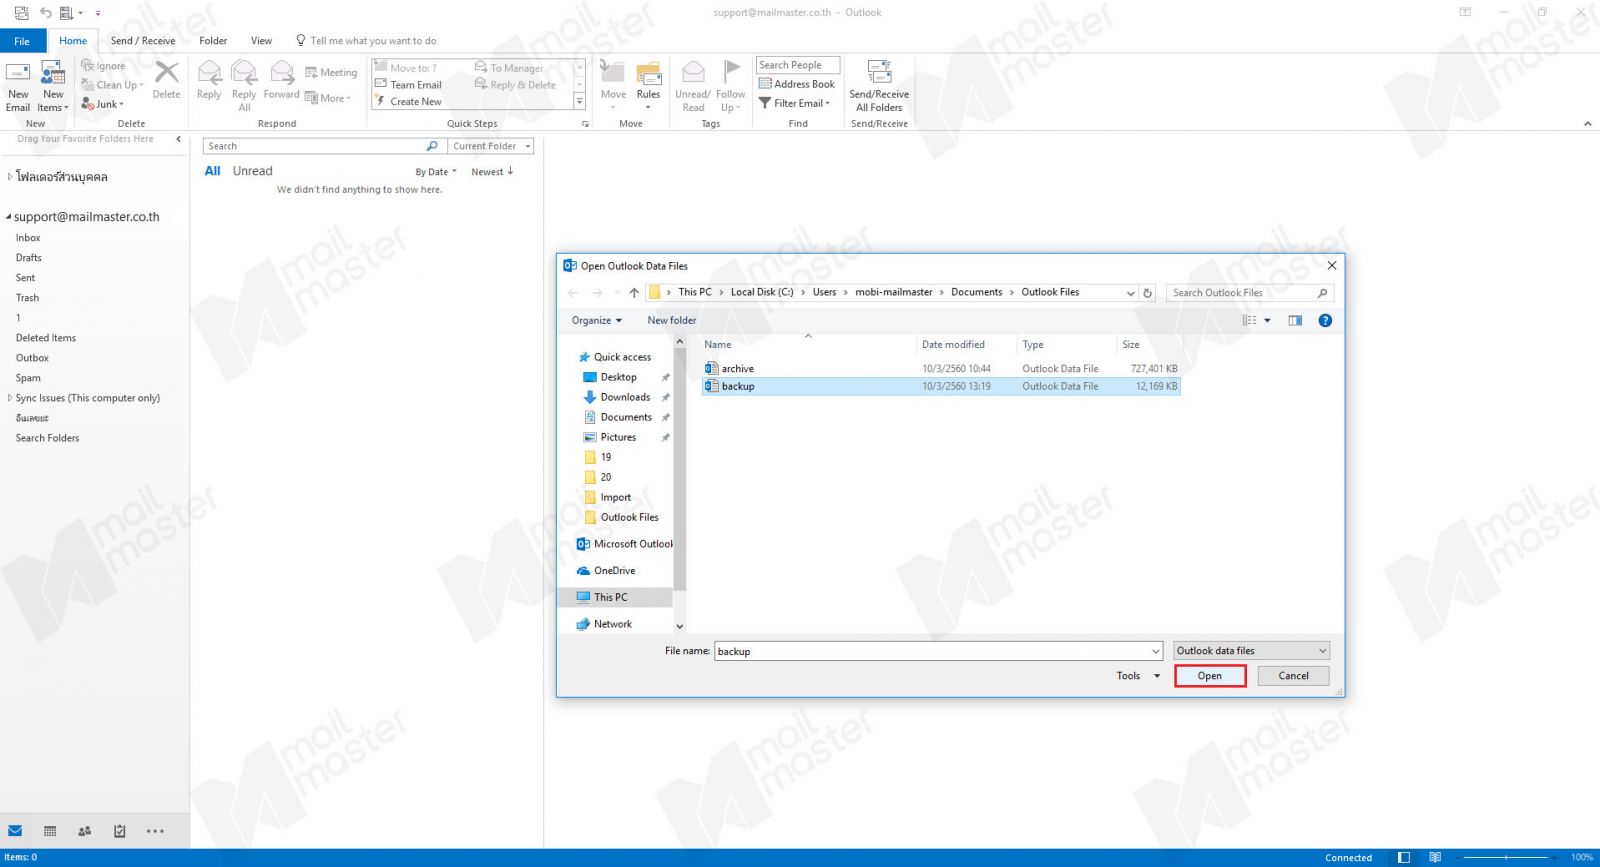Image resolution: width=1600 pixels, height=867 pixels.
Task: Click Team Email quick step
Action: pos(408,85)
